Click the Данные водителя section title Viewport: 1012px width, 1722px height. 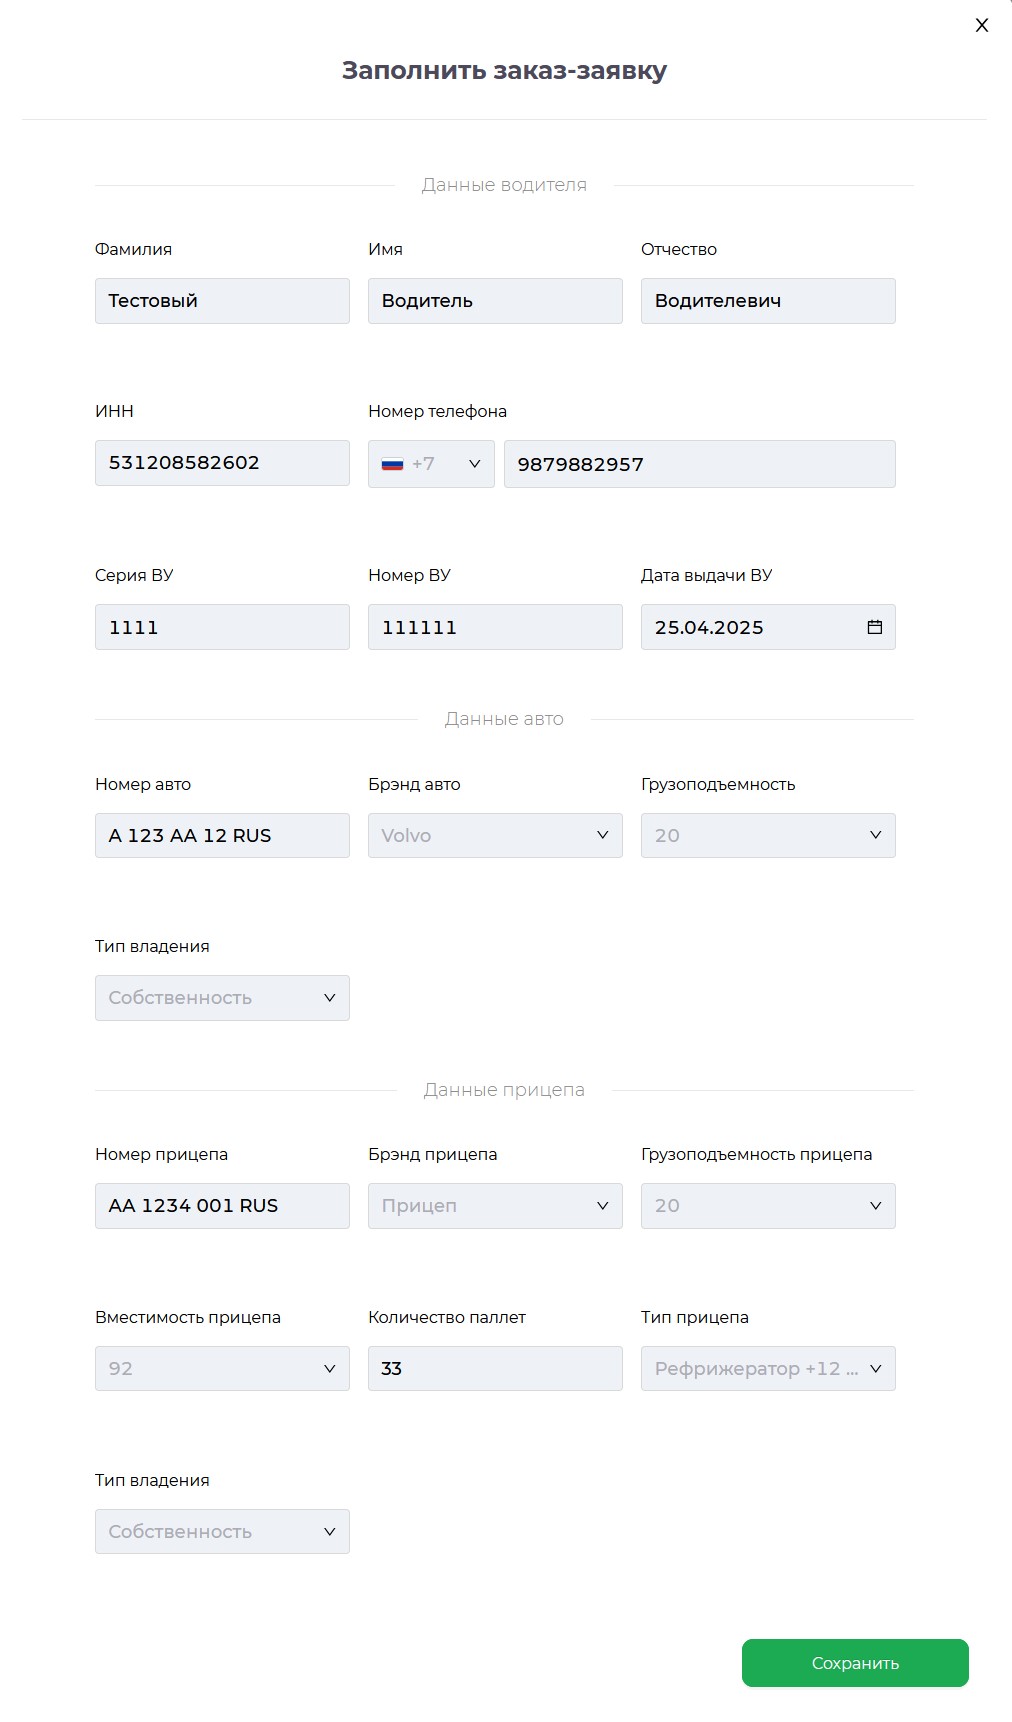pyautogui.click(x=504, y=185)
